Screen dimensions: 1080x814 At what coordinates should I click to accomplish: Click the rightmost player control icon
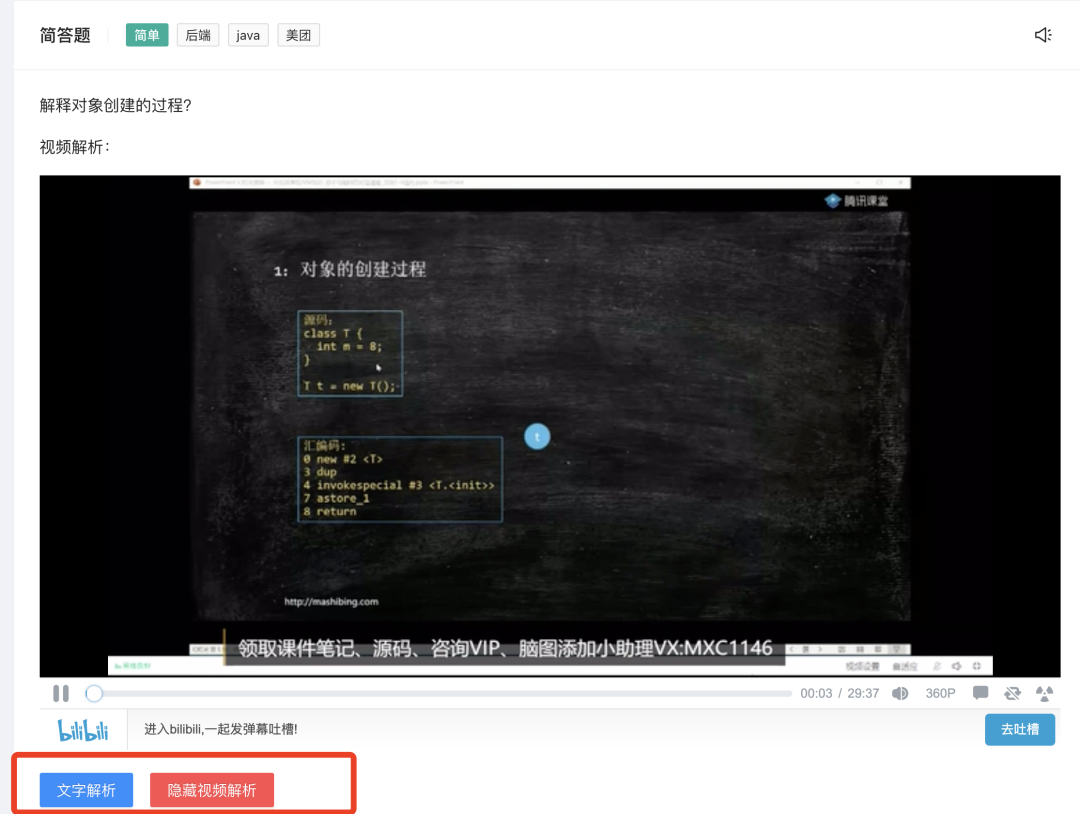(1044, 693)
